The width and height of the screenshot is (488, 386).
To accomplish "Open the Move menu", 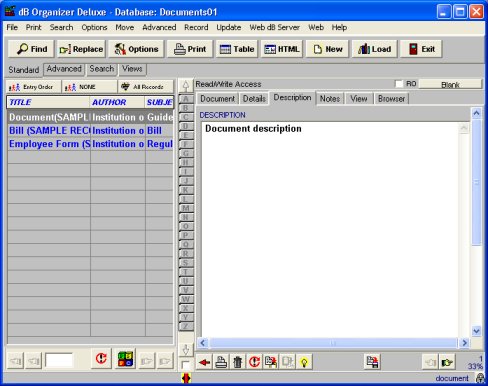I will (125, 27).
